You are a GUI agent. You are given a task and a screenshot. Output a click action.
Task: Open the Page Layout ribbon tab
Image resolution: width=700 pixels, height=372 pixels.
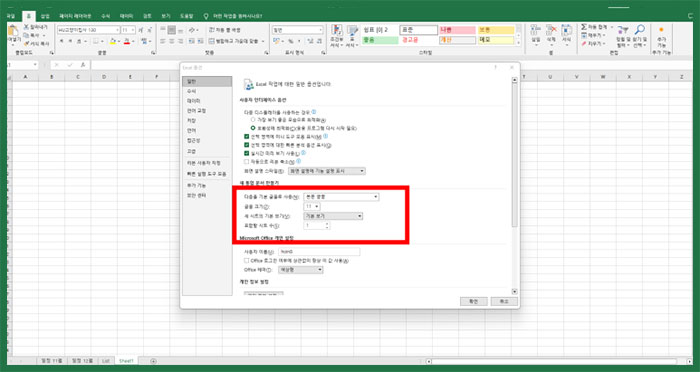click(x=75, y=16)
